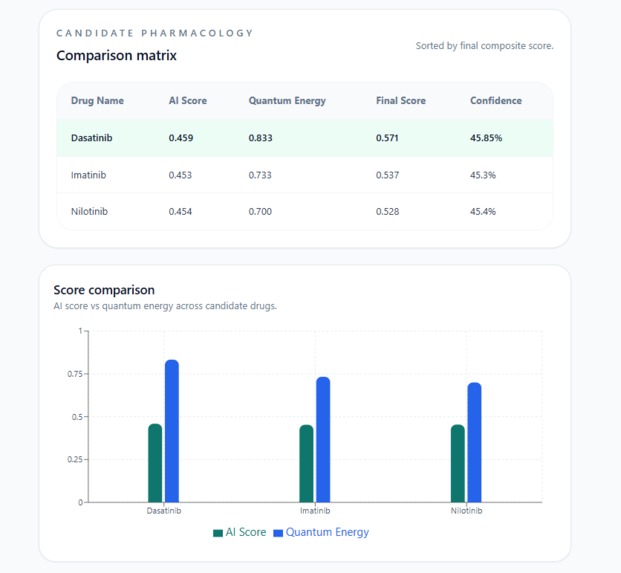Click Imatinib quantum energy 0.733
The width and height of the screenshot is (621, 573).
(260, 175)
